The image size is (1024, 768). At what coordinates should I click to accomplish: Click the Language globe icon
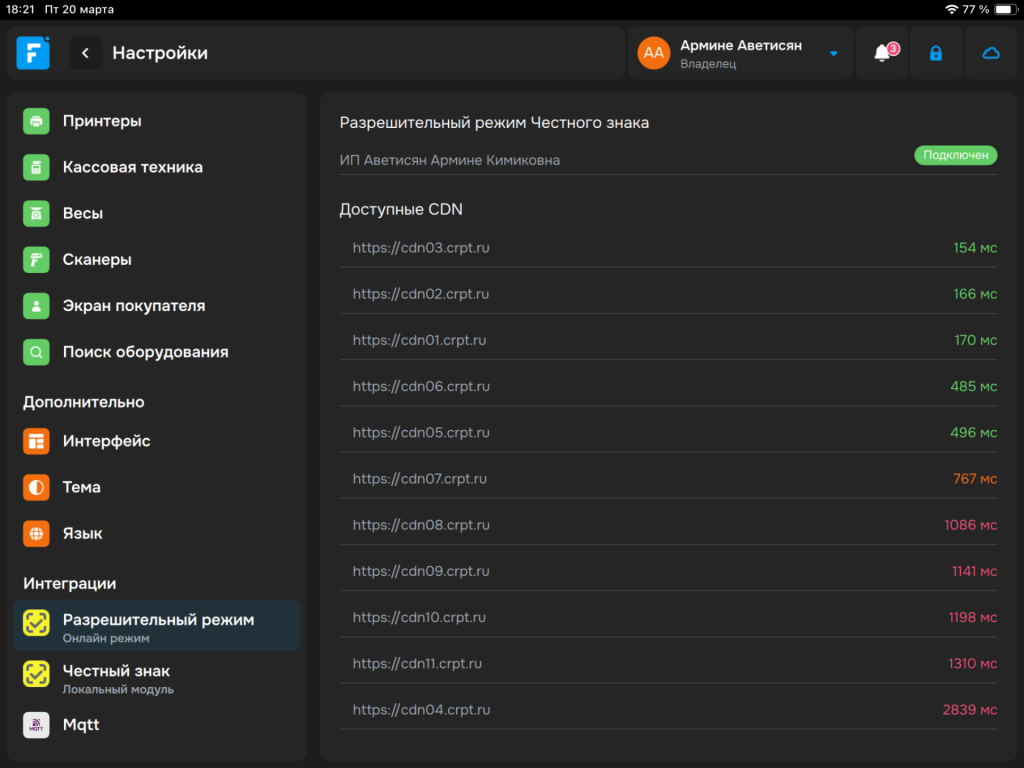click(x=36, y=534)
